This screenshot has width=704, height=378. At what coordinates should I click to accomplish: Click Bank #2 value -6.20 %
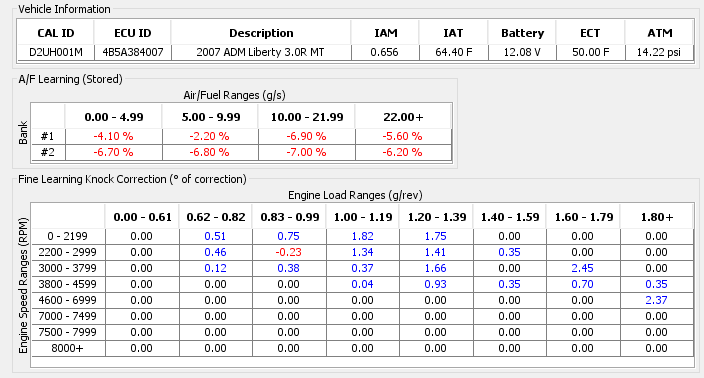(402, 152)
